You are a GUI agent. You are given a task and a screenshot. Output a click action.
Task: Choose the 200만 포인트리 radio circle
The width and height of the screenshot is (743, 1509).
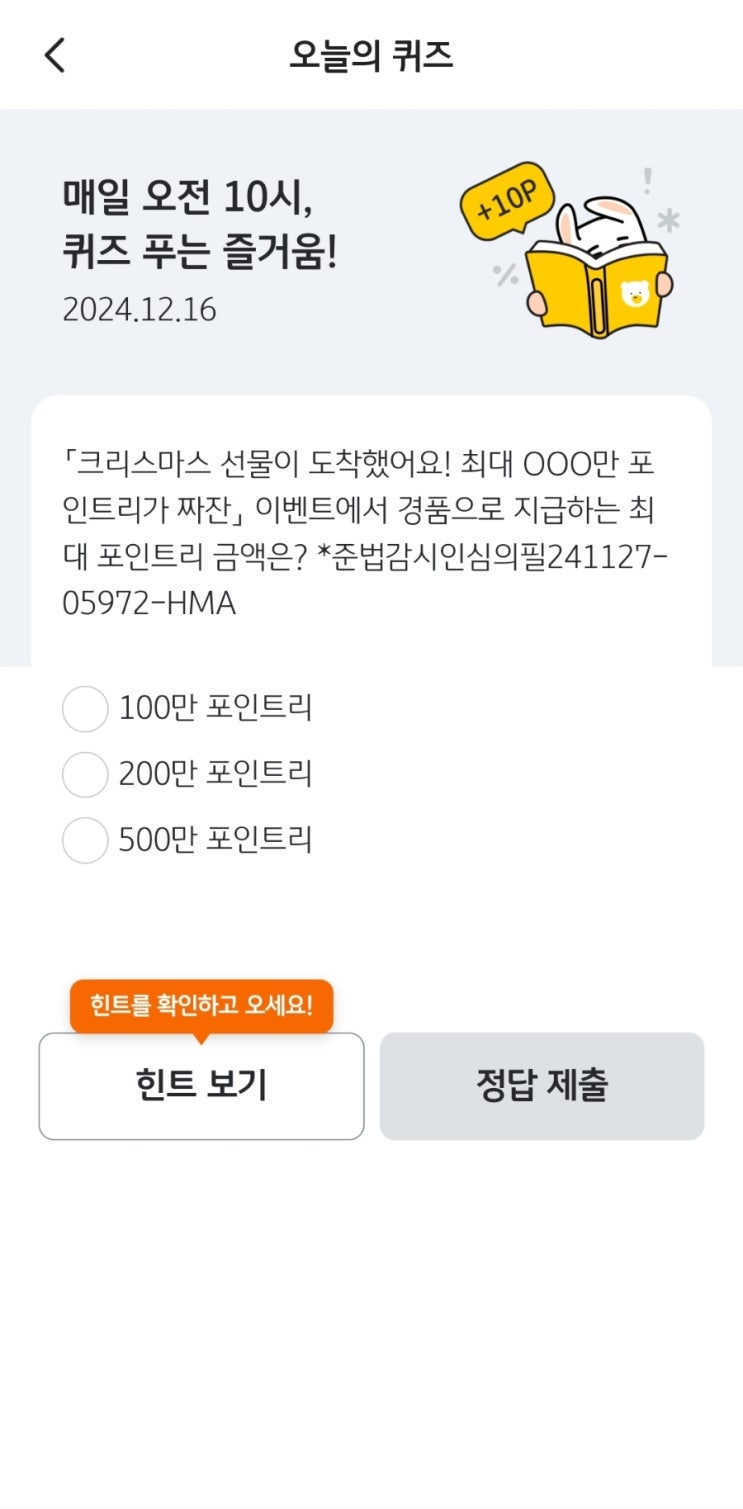85,774
